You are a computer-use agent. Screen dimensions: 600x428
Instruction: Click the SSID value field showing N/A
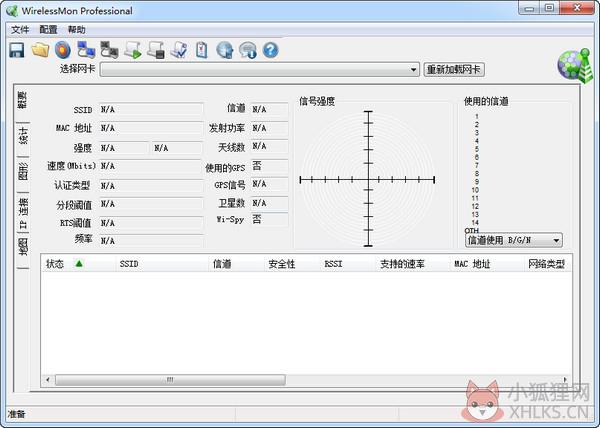151,110
